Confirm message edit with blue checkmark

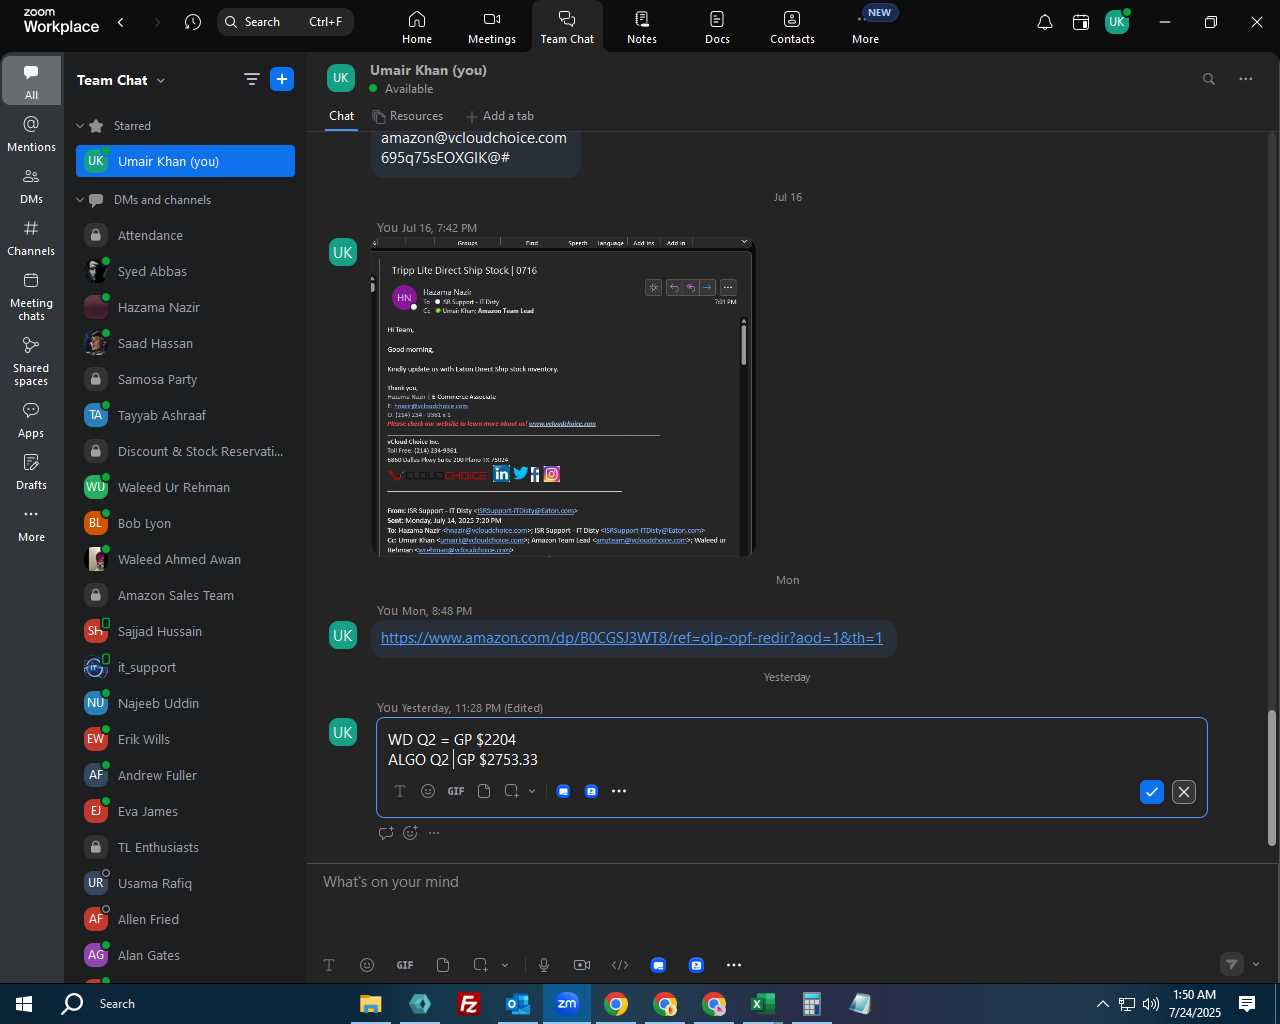(x=1152, y=792)
